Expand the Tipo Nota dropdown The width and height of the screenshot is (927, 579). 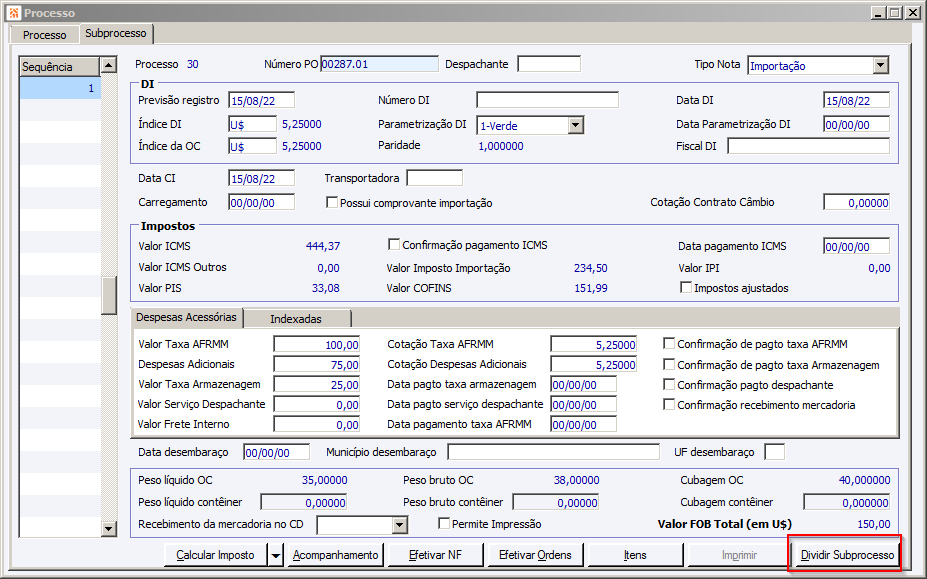pos(880,65)
